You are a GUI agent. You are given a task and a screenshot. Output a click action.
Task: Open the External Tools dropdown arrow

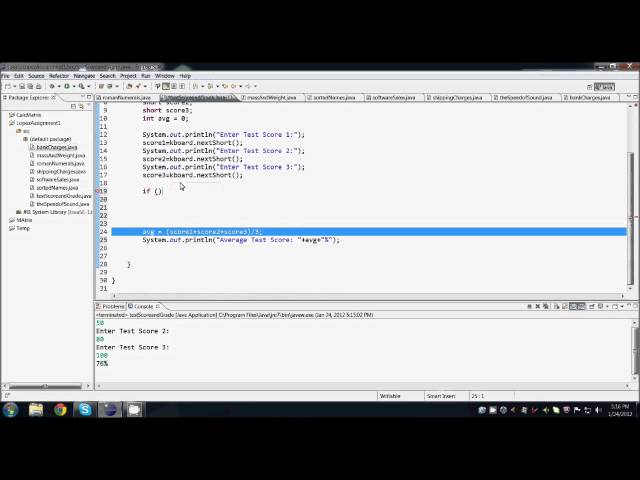point(89,86)
